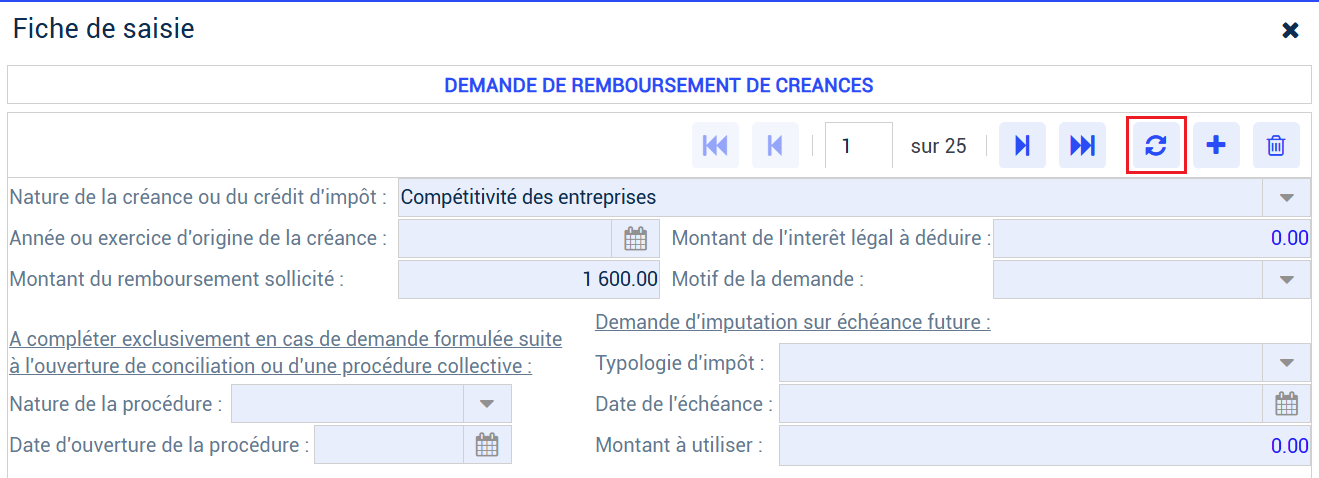Expand the Typologie d'impôt dropdown
The image size is (1319, 478).
1287,363
